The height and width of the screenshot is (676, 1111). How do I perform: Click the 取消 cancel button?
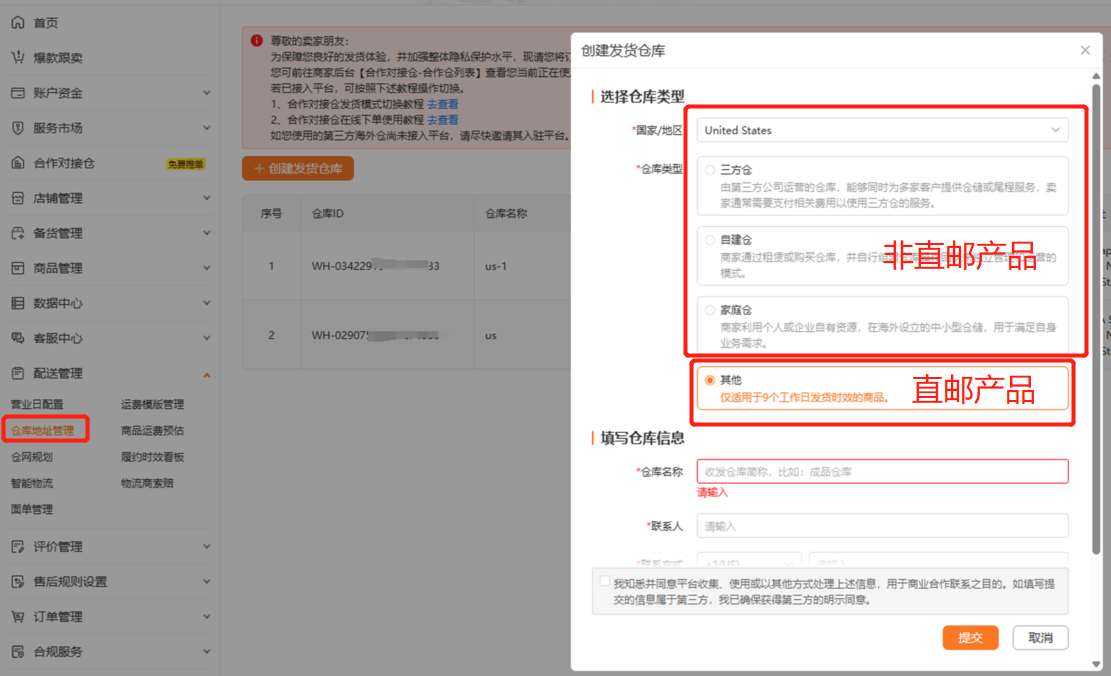[1040, 638]
